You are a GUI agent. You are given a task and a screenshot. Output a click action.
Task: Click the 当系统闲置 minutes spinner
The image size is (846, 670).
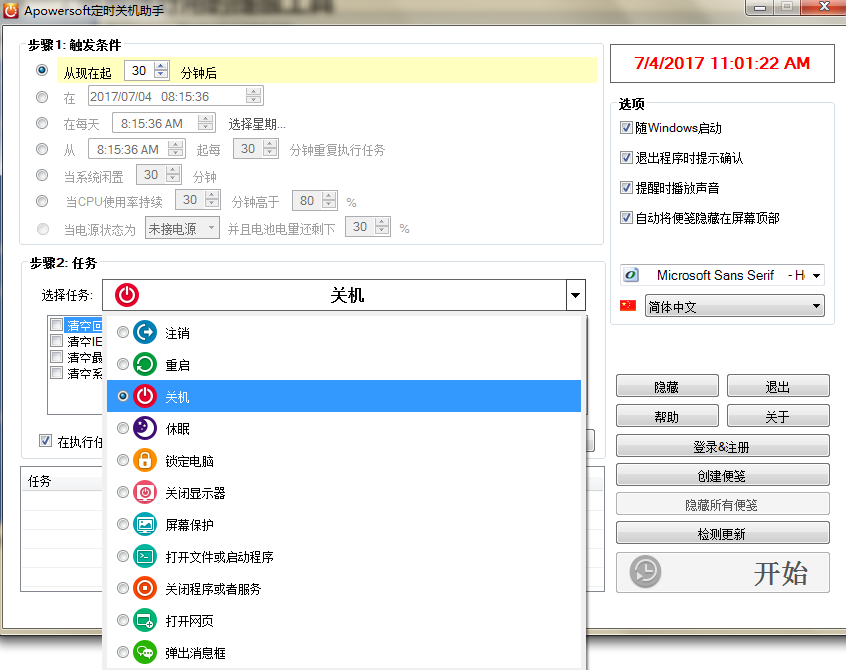tap(172, 174)
